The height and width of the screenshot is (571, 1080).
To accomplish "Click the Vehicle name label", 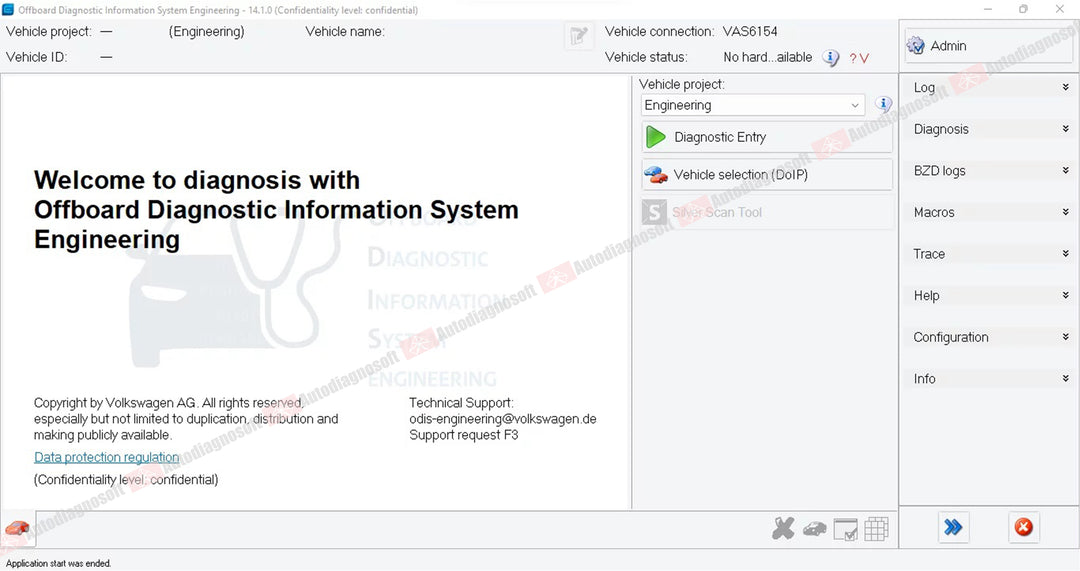I will pyautogui.click(x=345, y=32).
